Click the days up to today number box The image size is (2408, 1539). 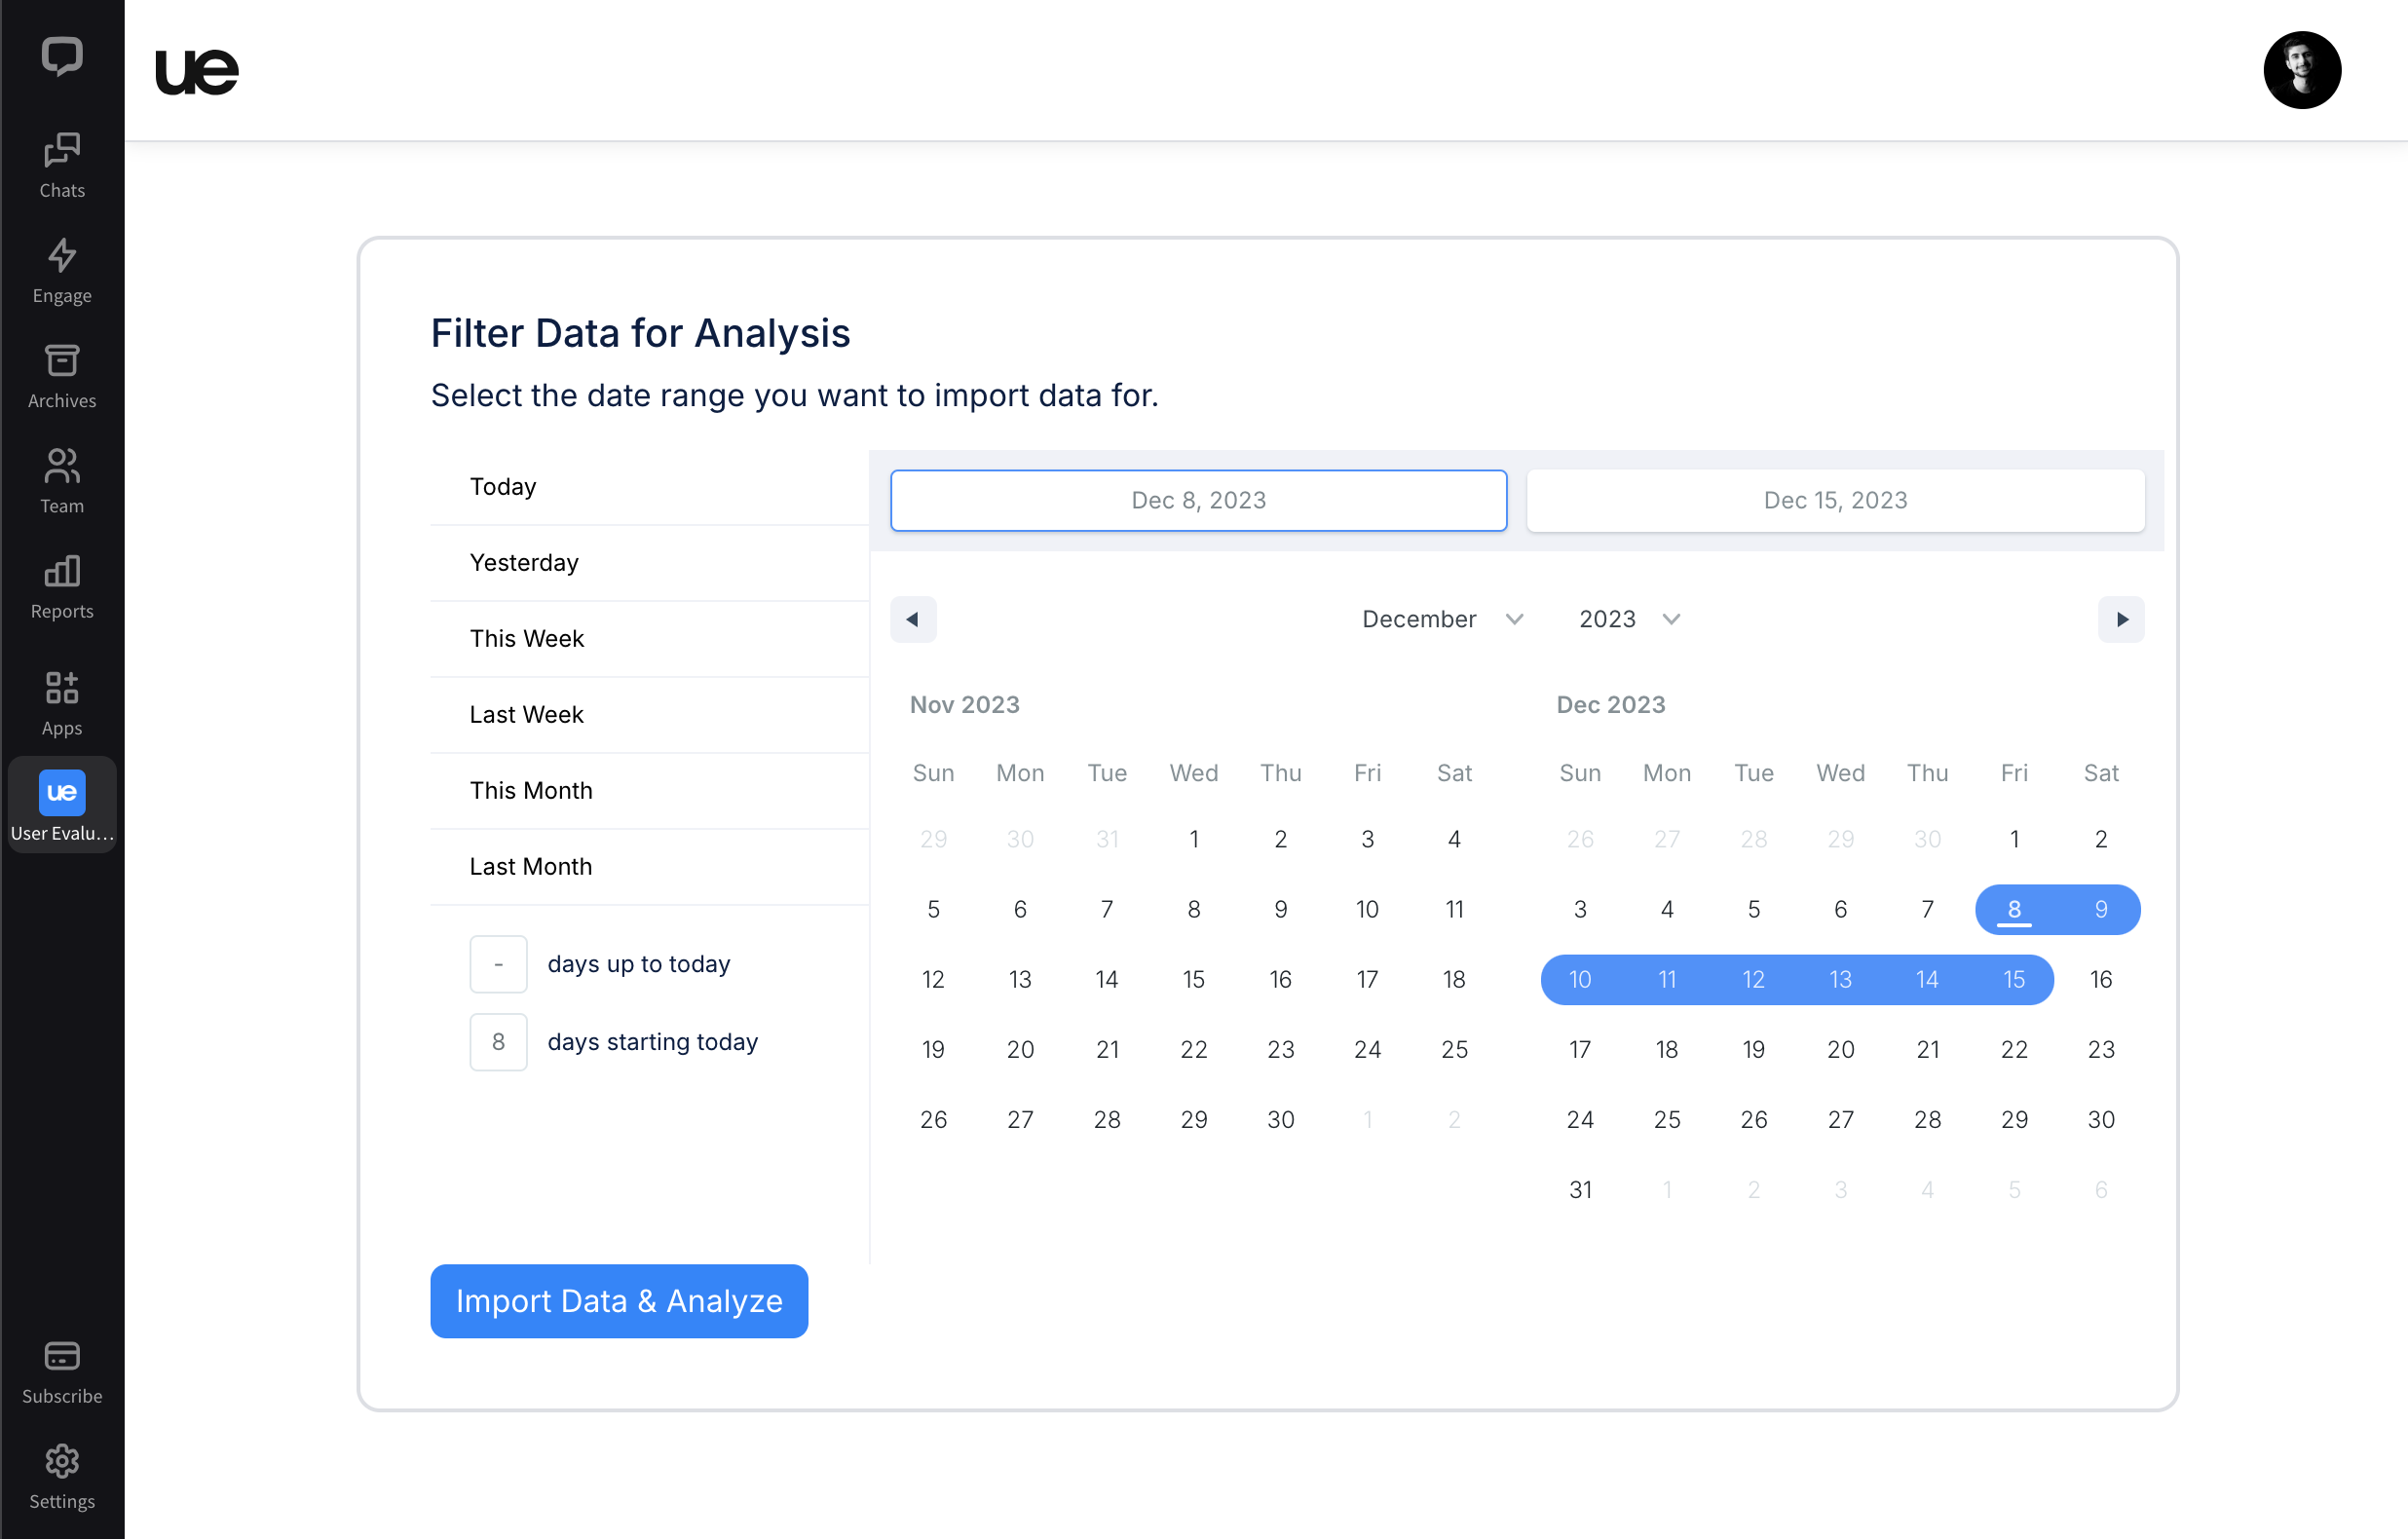pyautogui.click(x=498, y=964)
